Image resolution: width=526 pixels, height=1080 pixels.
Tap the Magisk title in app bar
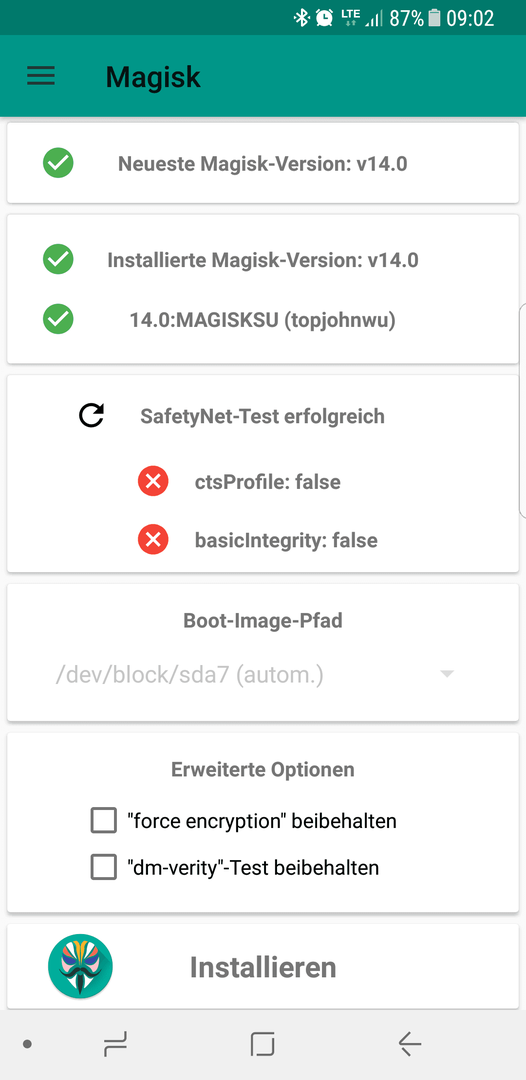coord(153,76)
